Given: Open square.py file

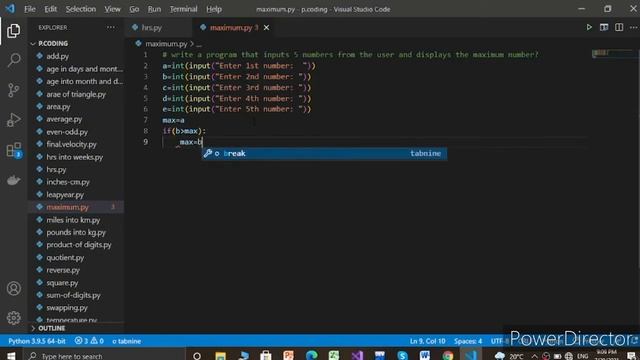Looking at the screenshot, I should click(62, 283).
